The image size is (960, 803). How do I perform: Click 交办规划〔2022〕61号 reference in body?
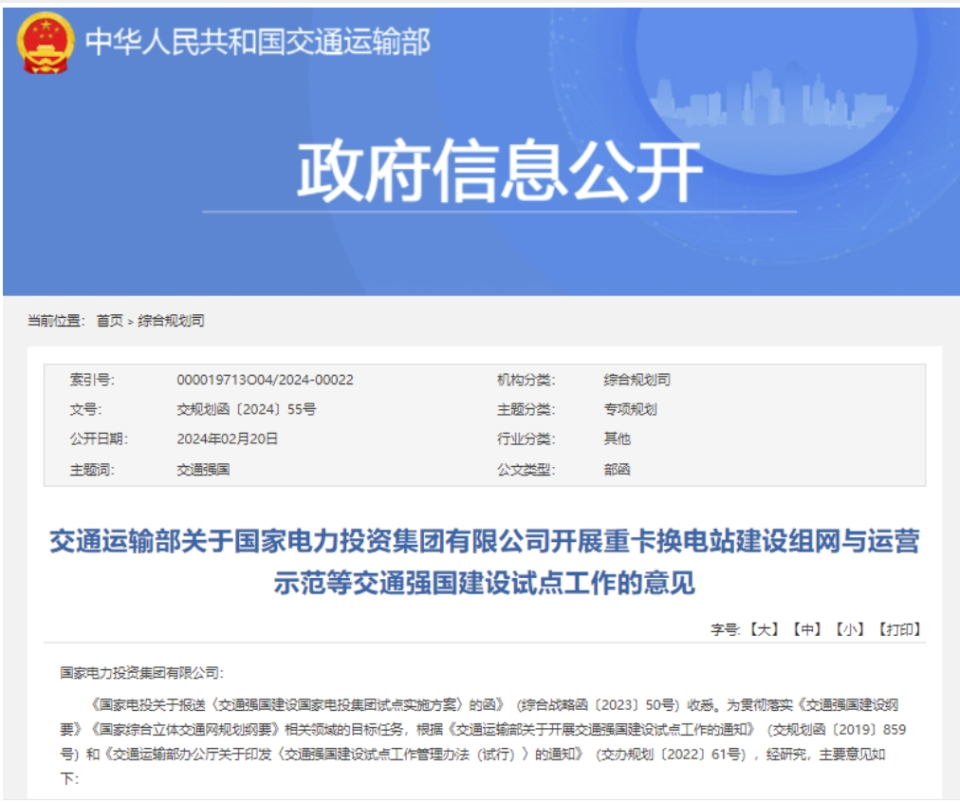672,754
